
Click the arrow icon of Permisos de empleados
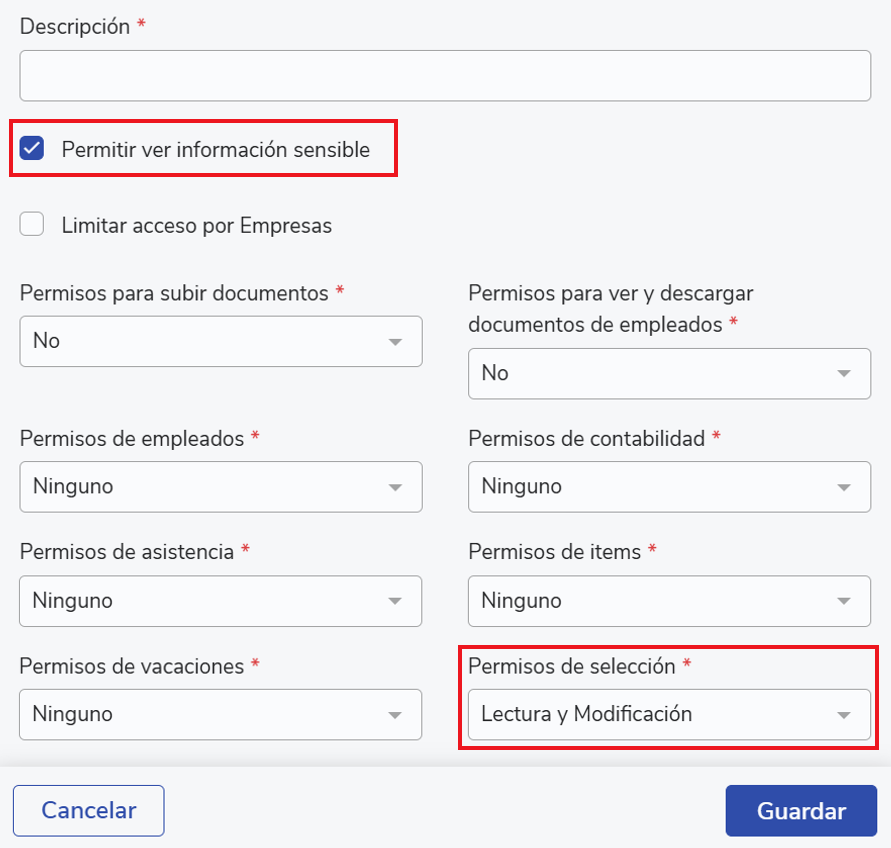coord(395,488)
